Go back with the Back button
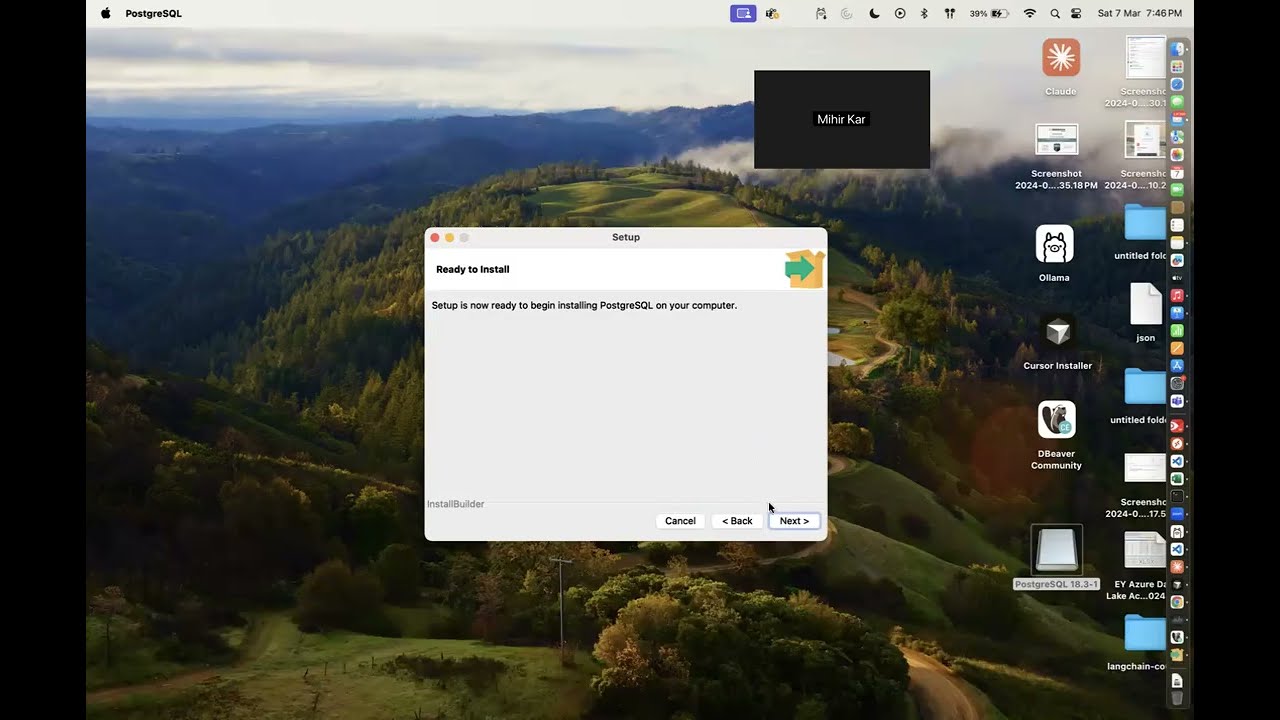 [x=737, y=521]
